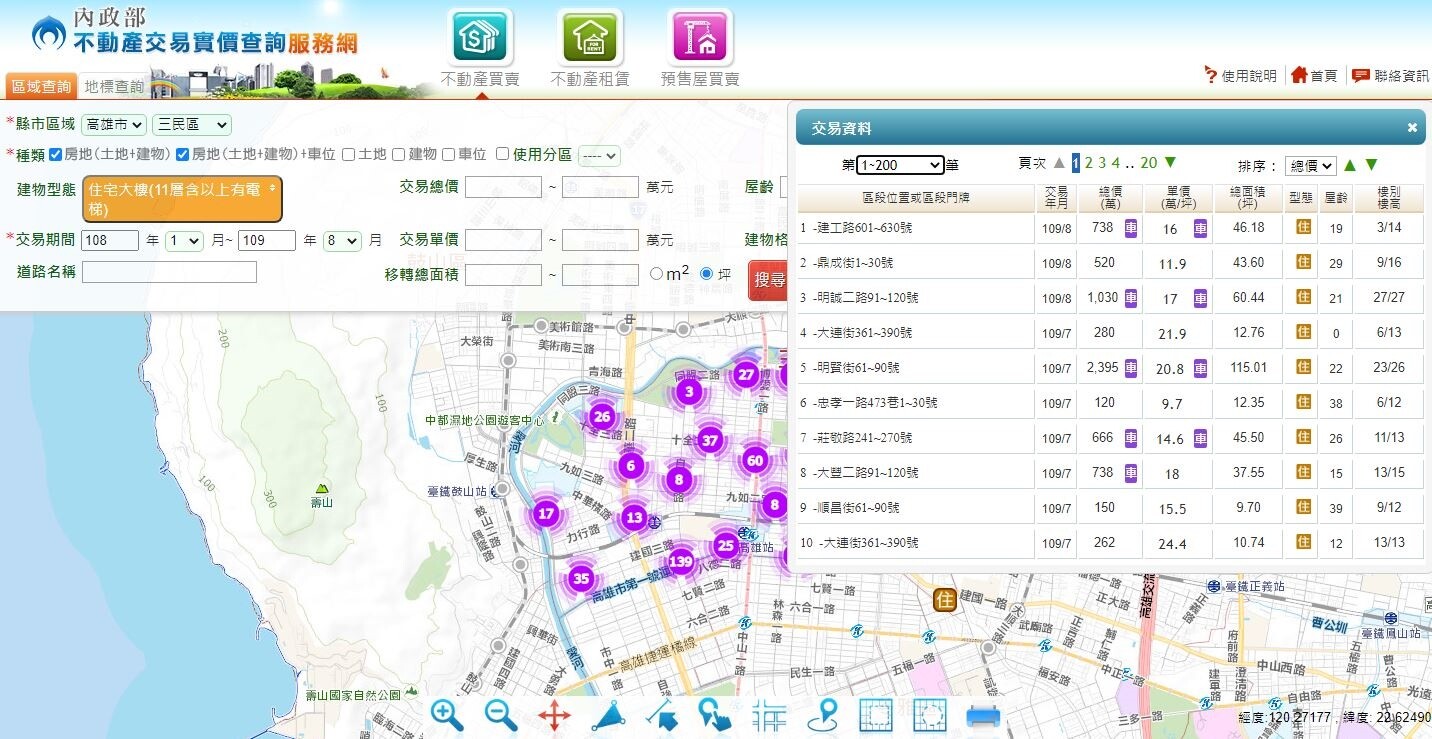Select the circular area selection tool
The image size is (1432, 739).
pos(930,715)
